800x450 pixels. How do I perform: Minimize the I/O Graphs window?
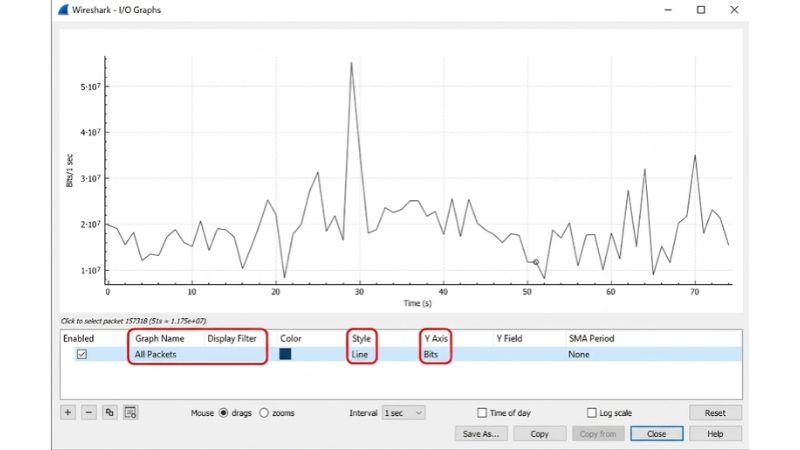click(668, 10)
